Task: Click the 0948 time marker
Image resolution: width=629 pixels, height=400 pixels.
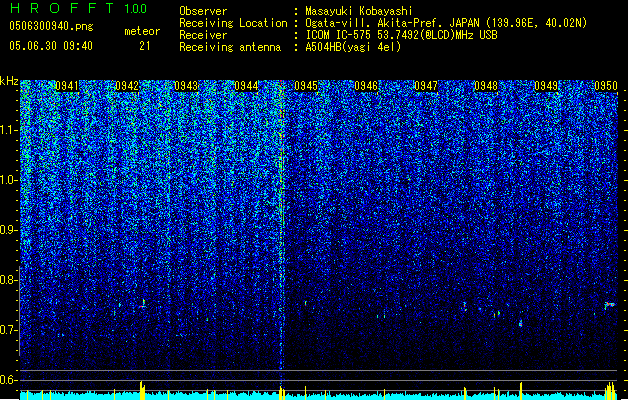Action: [x=486, y=86]
